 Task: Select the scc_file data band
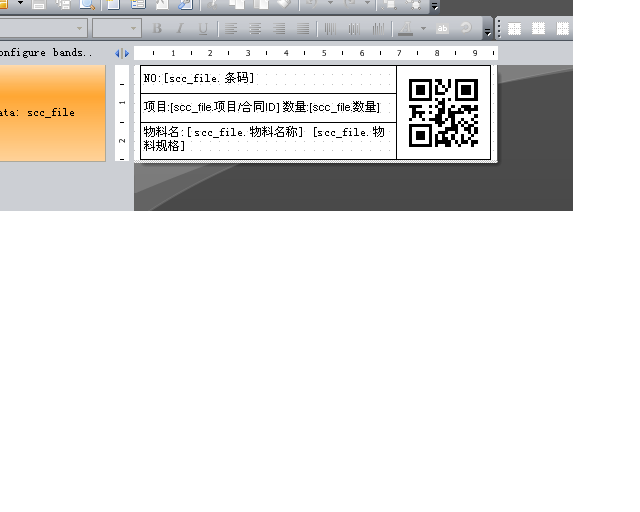coord(53,113)
